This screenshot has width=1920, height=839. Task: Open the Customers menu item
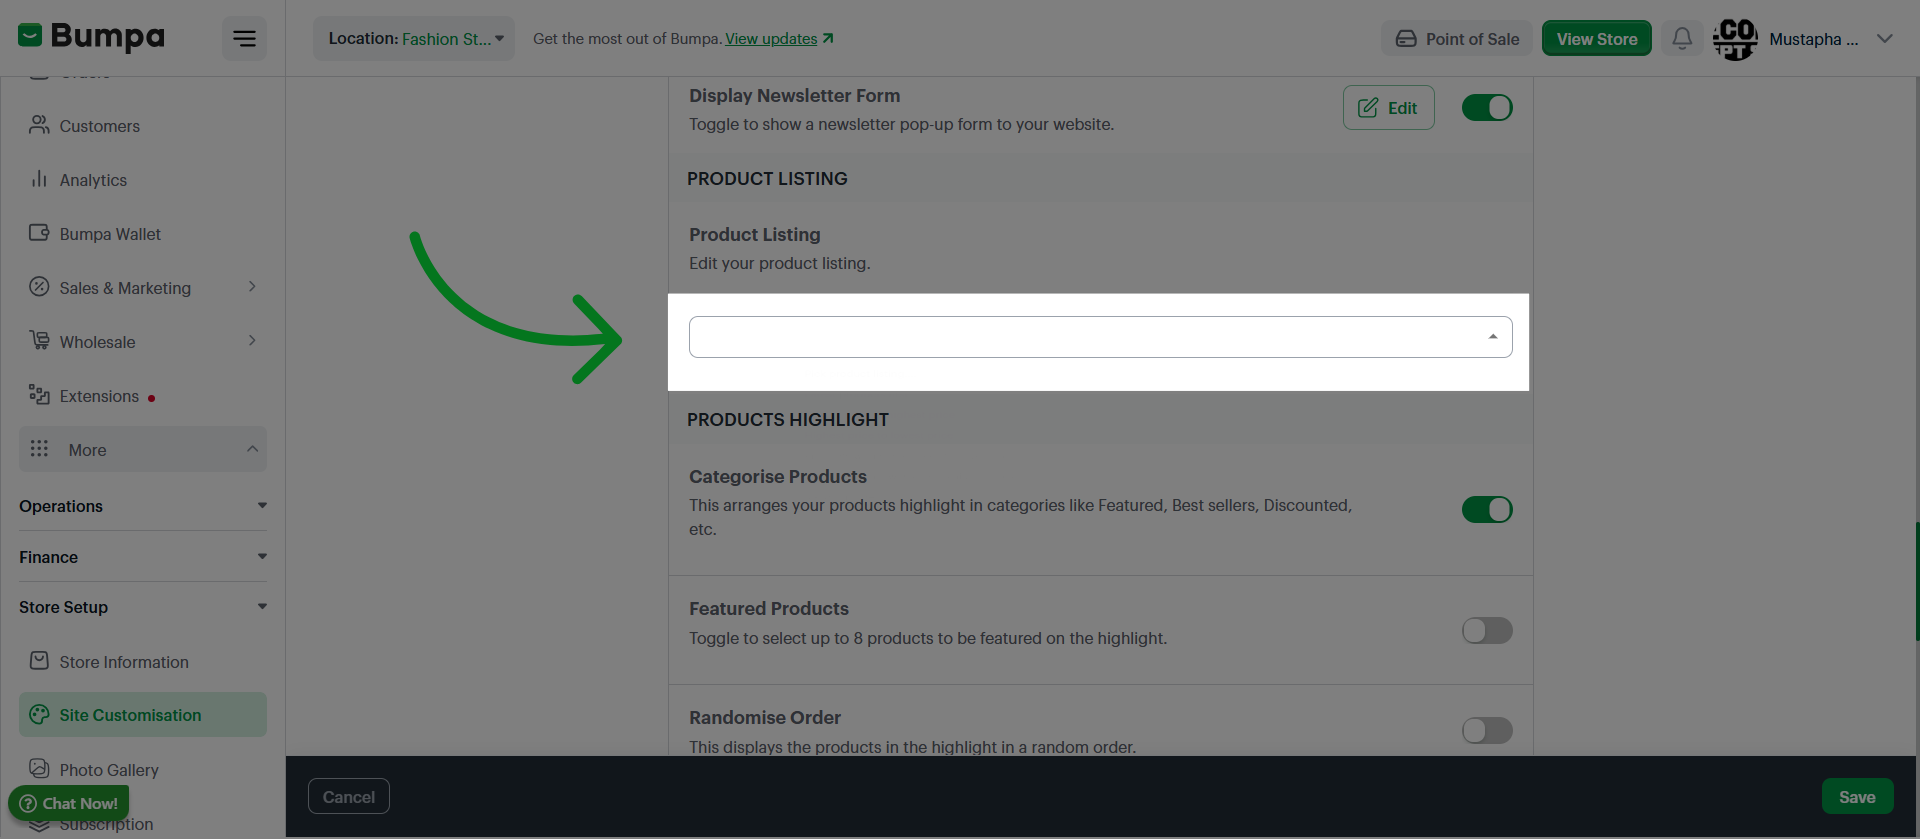coord(143,125)
